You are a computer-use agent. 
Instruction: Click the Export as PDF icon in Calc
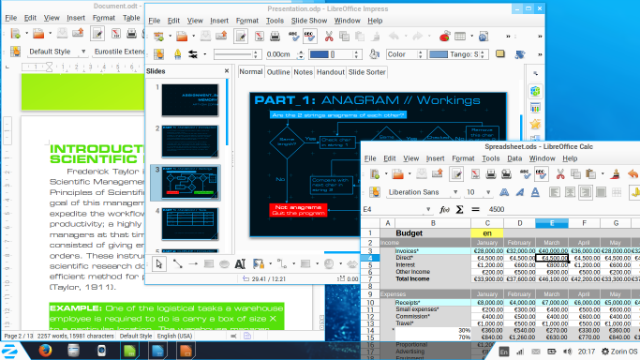click(x=475, y=174)
